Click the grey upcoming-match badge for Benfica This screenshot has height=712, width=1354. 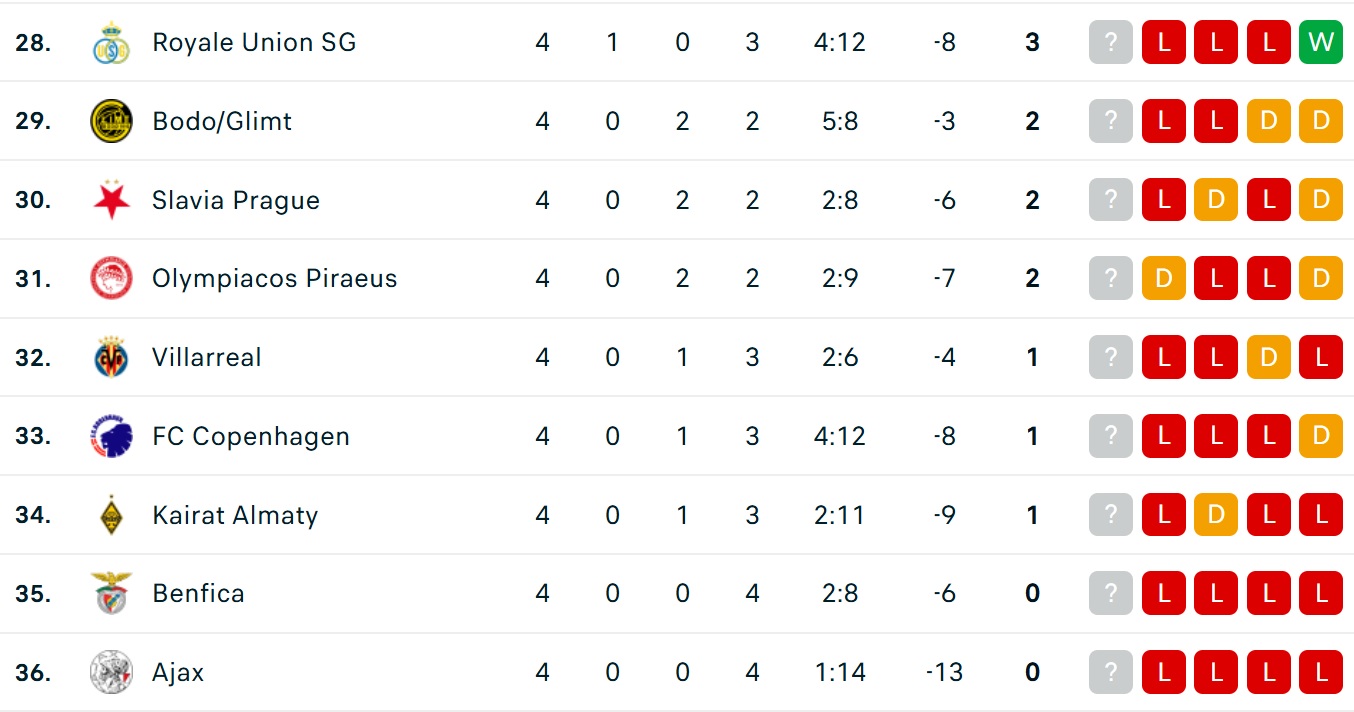(x=1111, y=594)
